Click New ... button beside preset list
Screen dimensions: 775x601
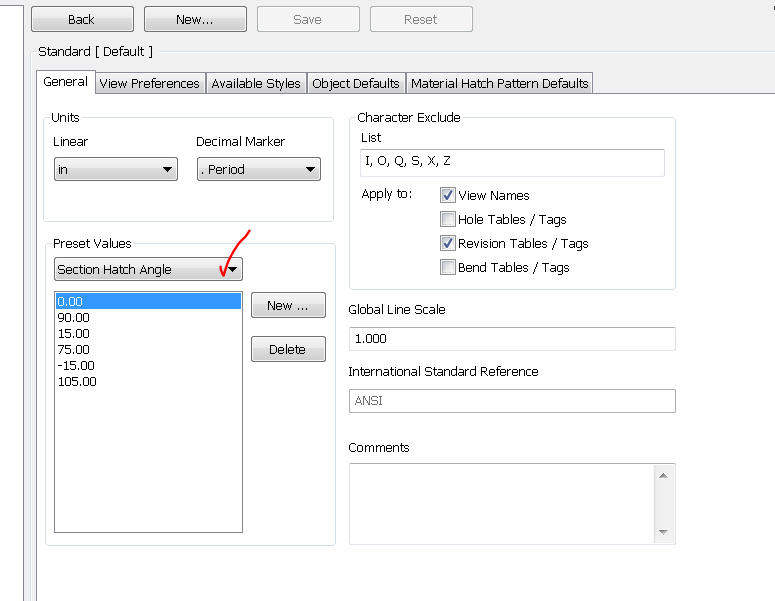[x=288, y=306]
